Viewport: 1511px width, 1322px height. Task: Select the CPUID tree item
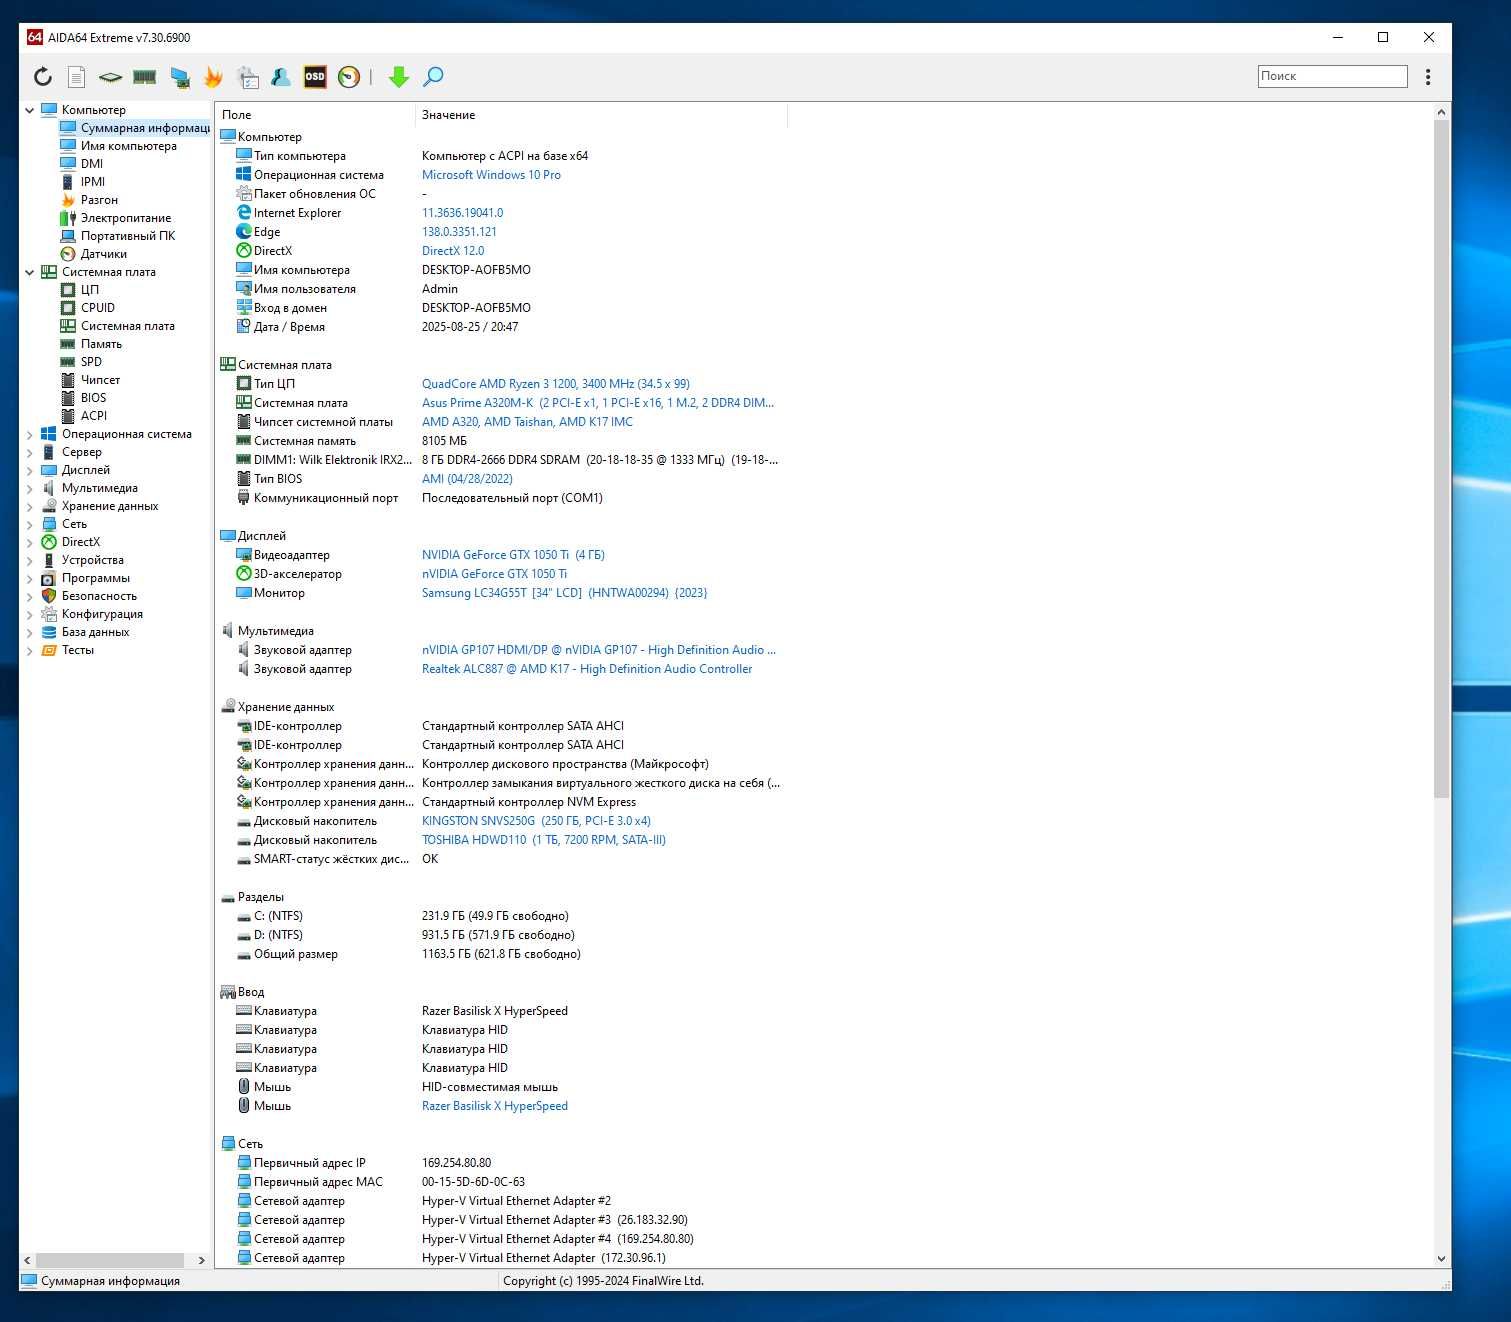pos(98,308)
